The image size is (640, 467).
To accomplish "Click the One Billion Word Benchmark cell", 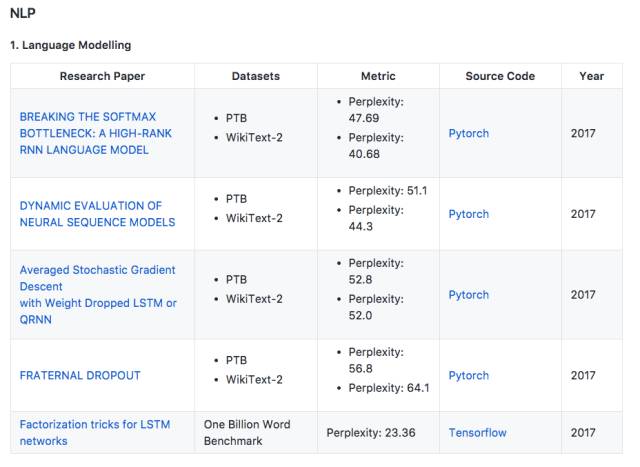I will click(x=247, y=432).
